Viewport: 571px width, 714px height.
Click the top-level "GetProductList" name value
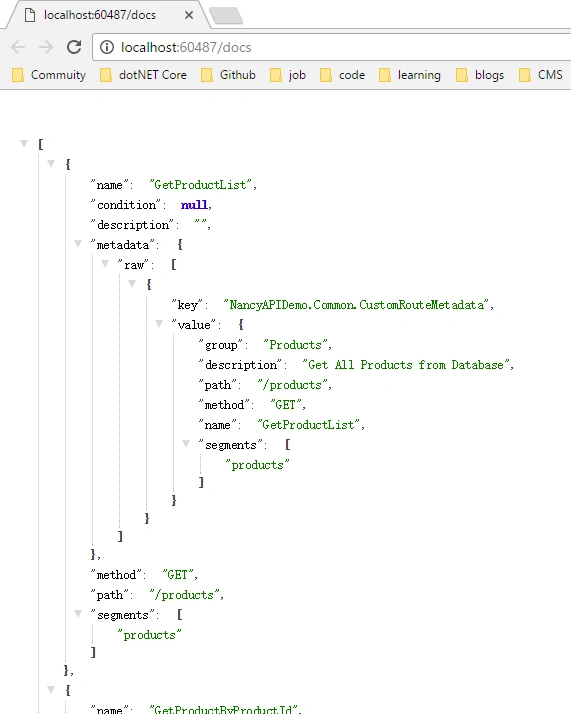click(x=203, y=185)
